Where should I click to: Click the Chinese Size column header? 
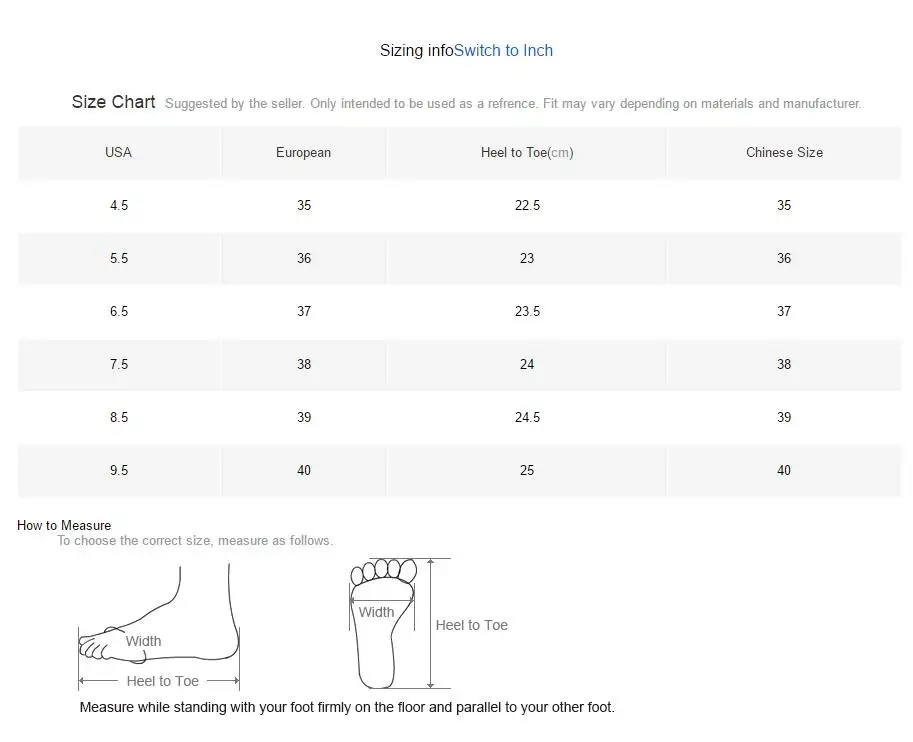(784, 153)
